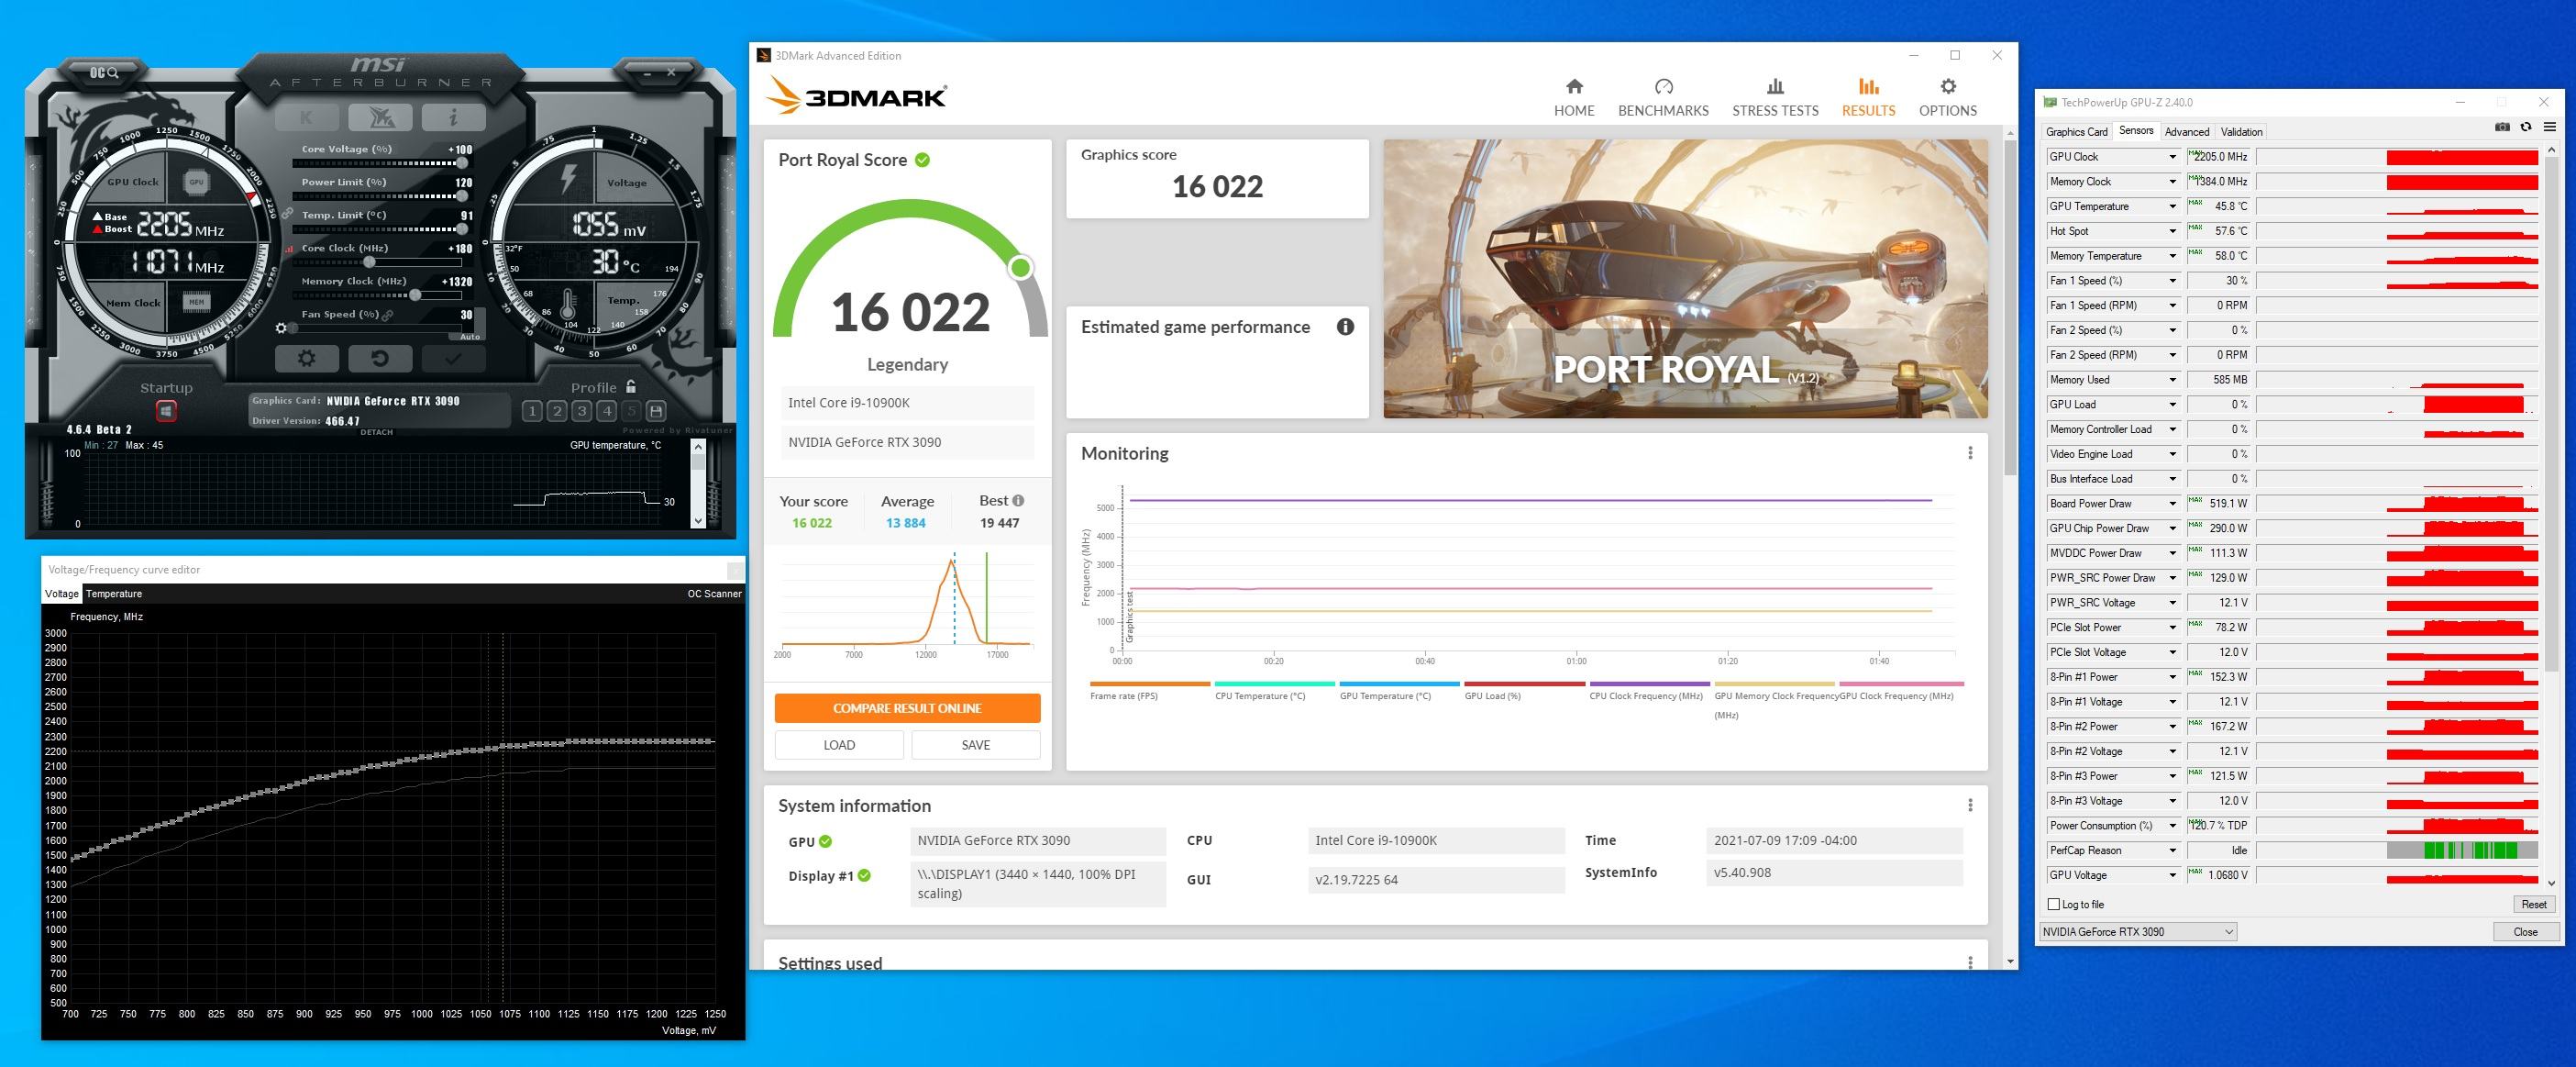Click the save profile floppy icon

[656, 411]
